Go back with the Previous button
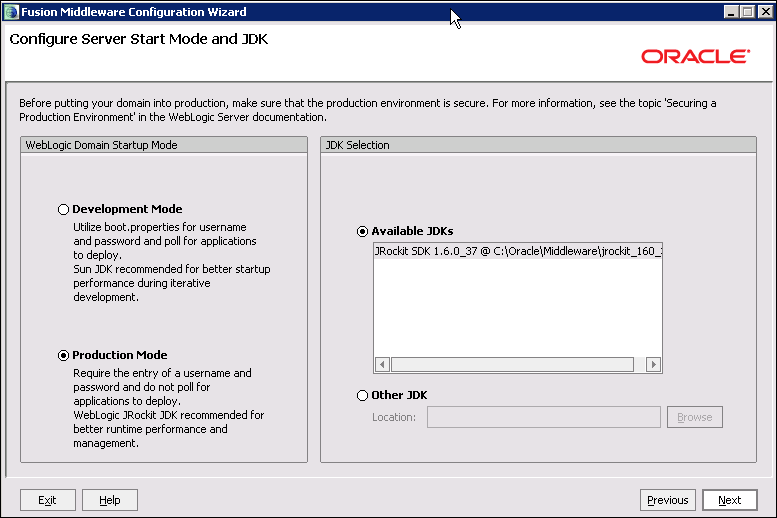Viewport: 777px width, 518px height. 667,500
